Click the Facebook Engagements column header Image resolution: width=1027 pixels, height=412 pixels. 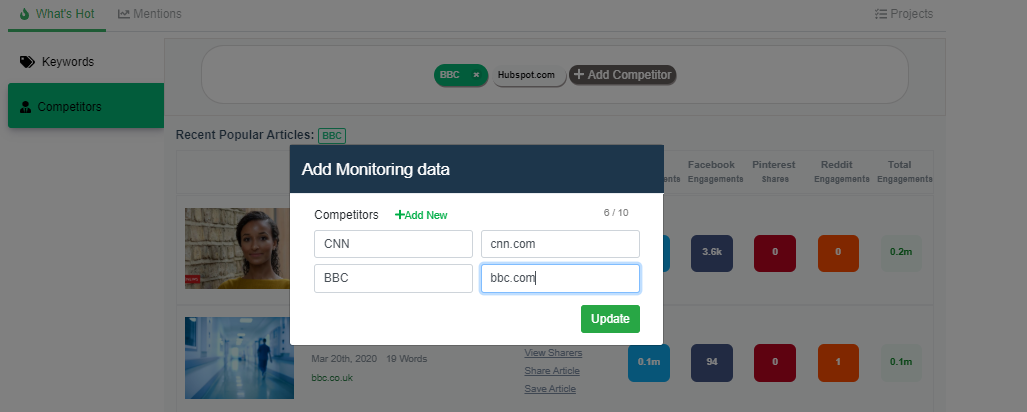click(715, 172)
